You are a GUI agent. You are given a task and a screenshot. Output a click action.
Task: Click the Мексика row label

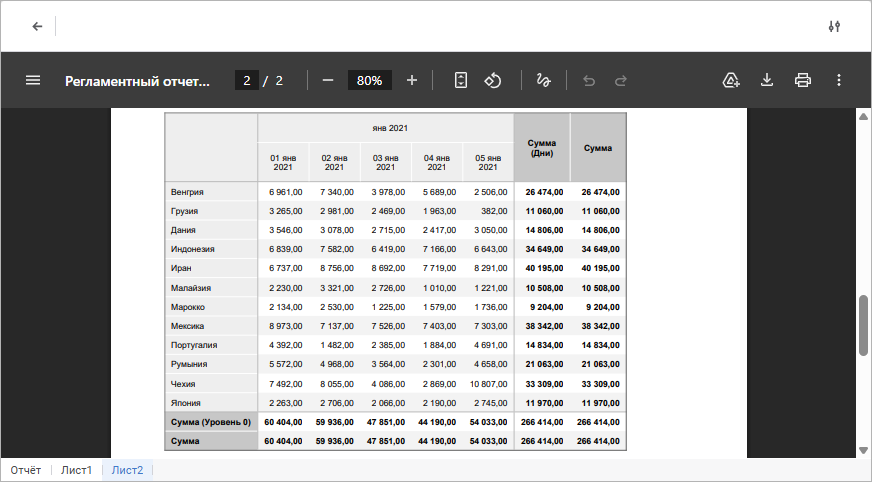pyautogui.click(x=187, y=326)
